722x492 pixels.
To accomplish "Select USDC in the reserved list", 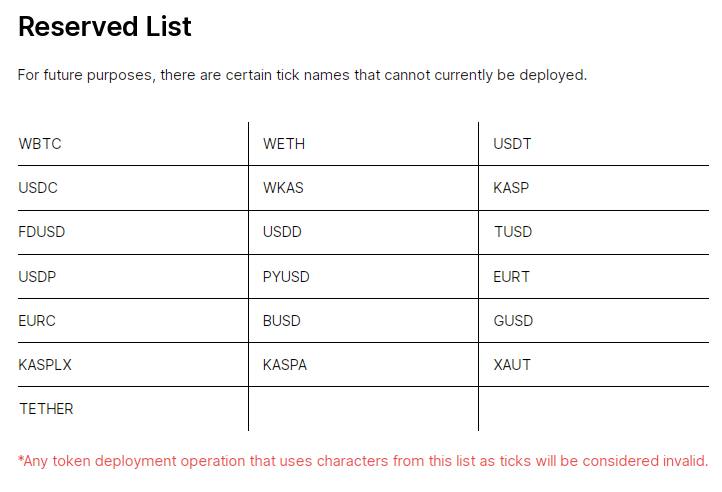I will pyautogui.click(x=38, y=187).
